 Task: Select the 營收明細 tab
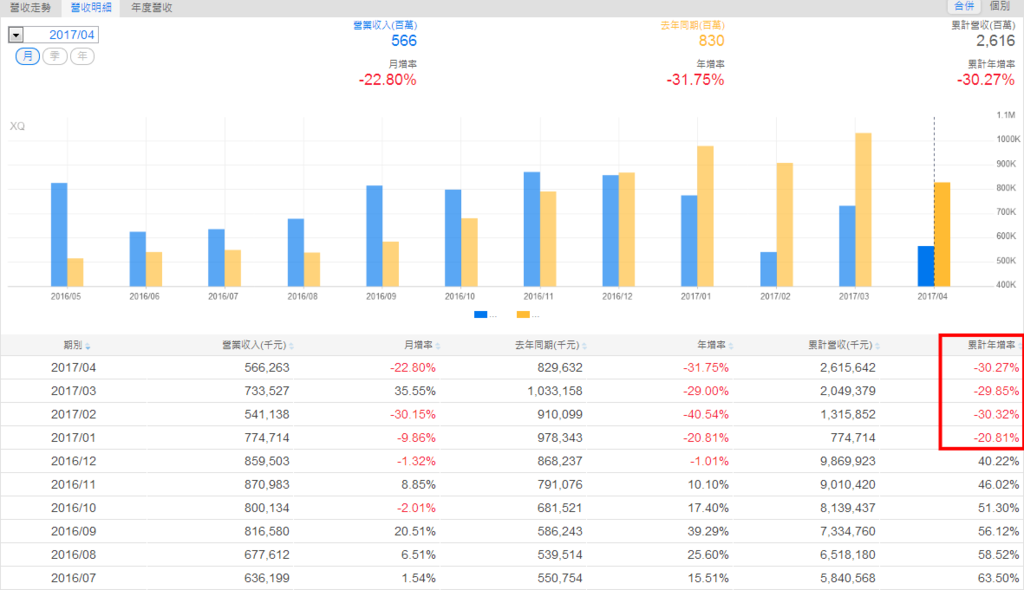(91, 7)
